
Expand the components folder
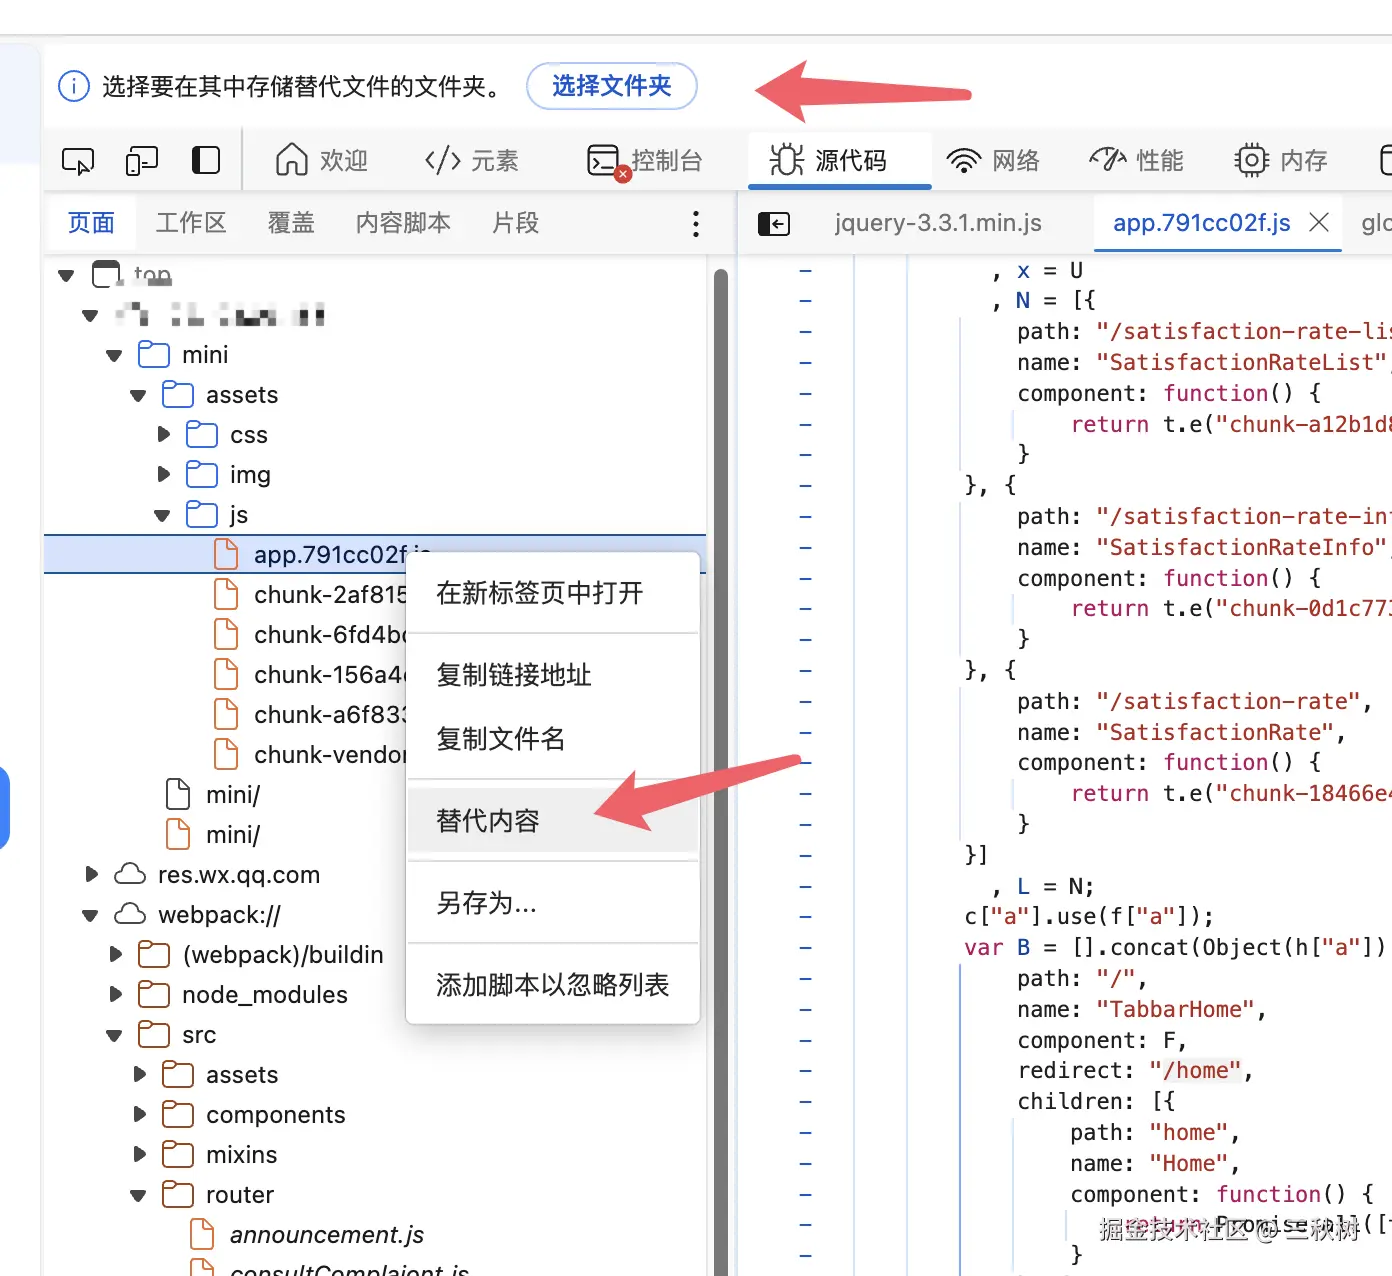pyautogui.click(x=139, y=1114)
